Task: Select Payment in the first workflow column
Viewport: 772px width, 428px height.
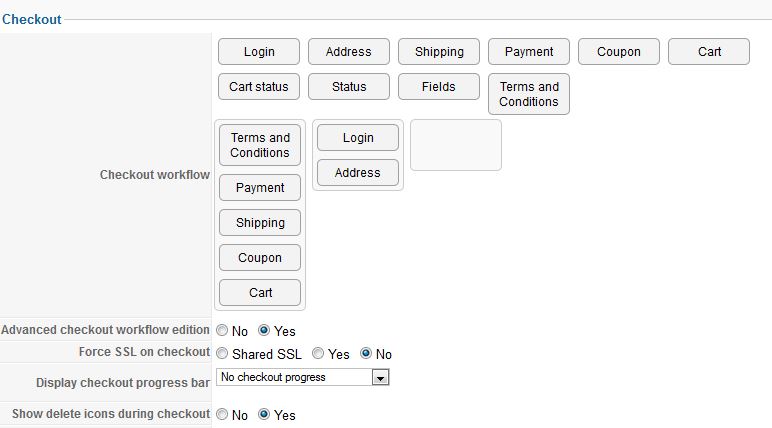Action: click(x=260, y=188)
